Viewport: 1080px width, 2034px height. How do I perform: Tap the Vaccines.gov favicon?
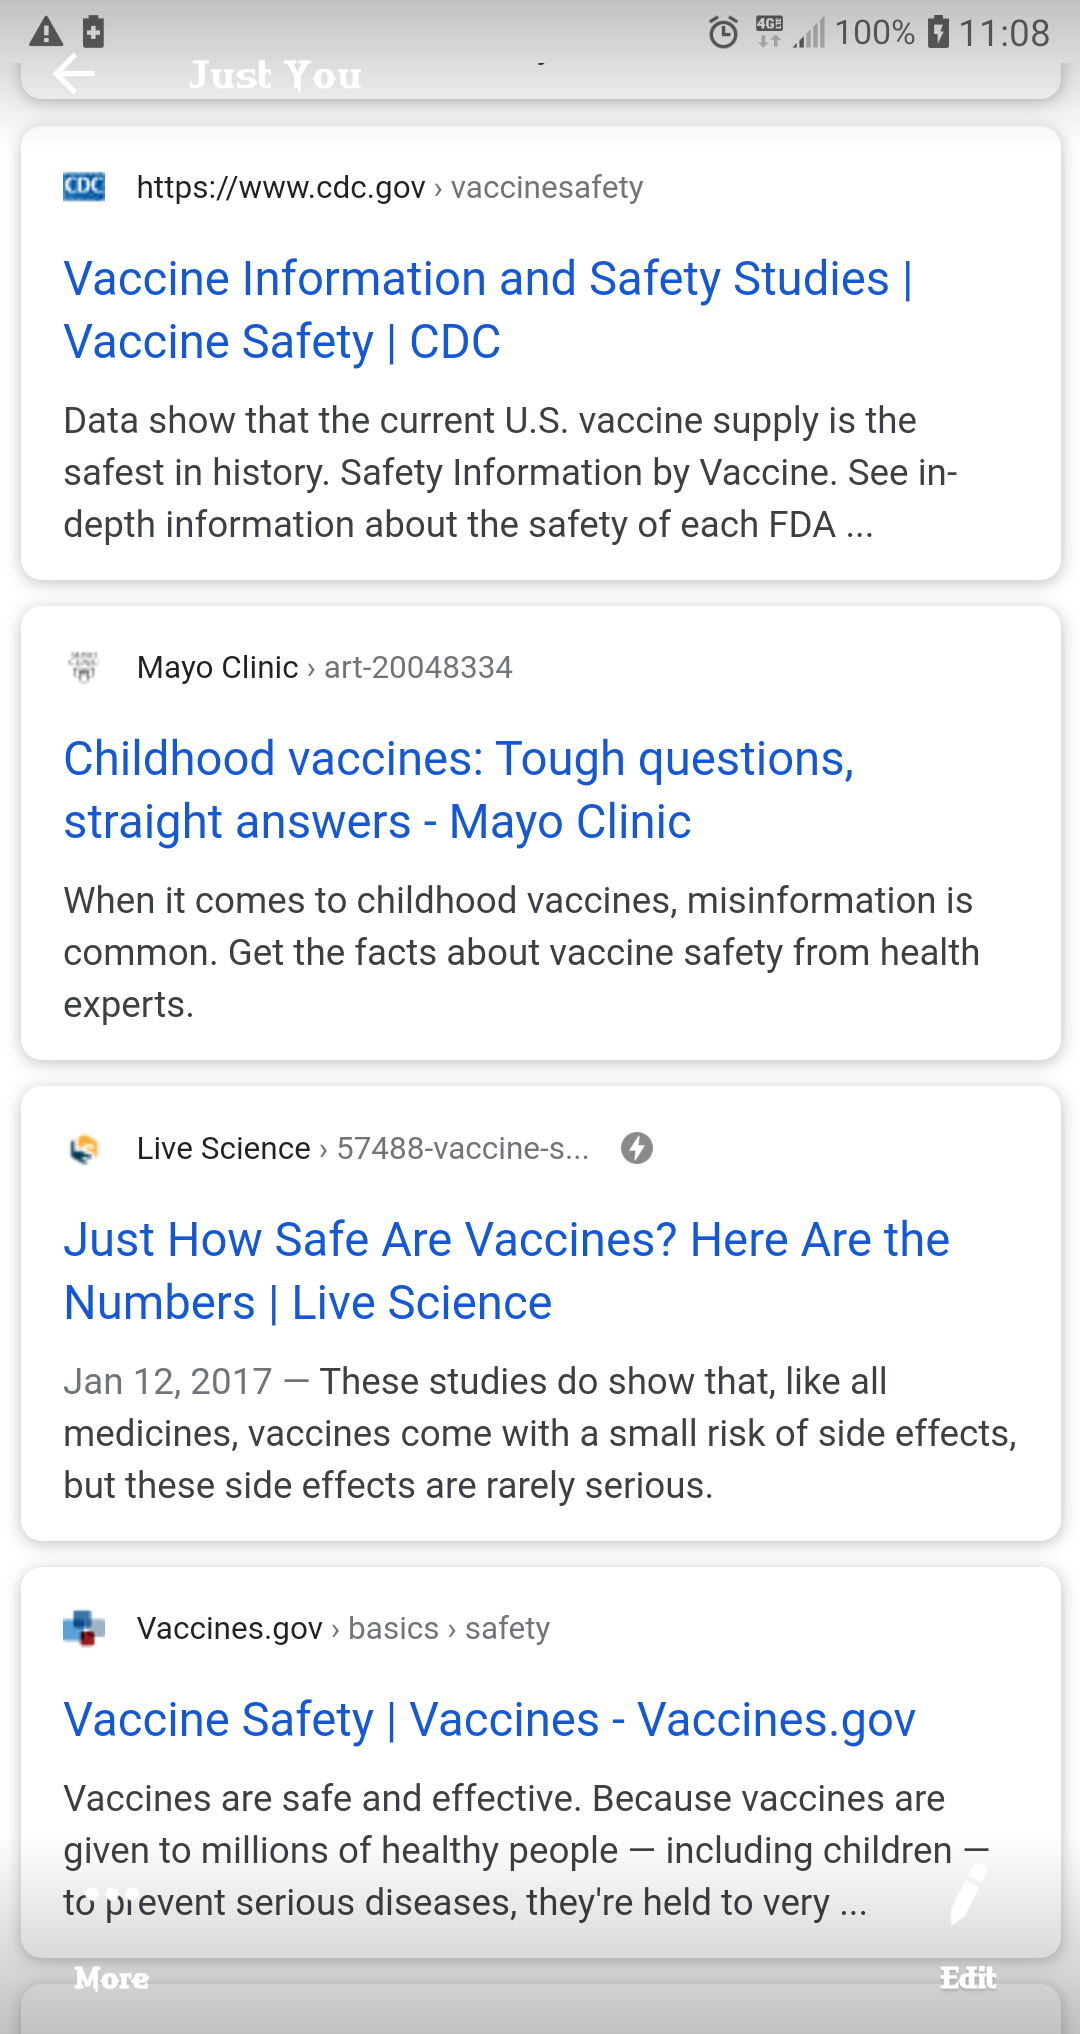(x=84, y=1629)
